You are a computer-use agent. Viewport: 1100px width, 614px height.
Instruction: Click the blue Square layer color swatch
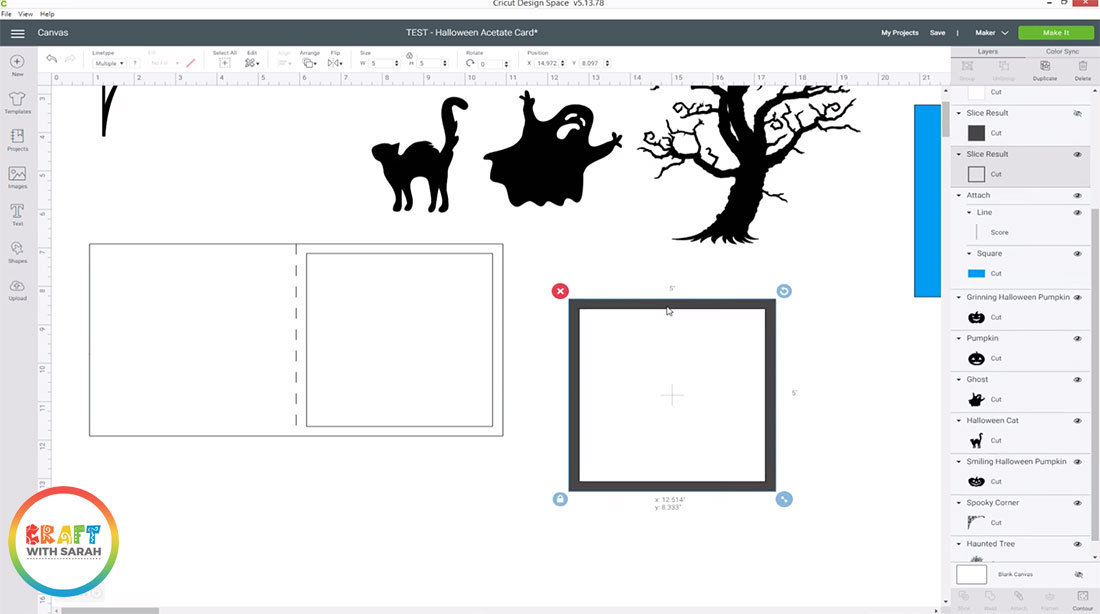point(976,273)
